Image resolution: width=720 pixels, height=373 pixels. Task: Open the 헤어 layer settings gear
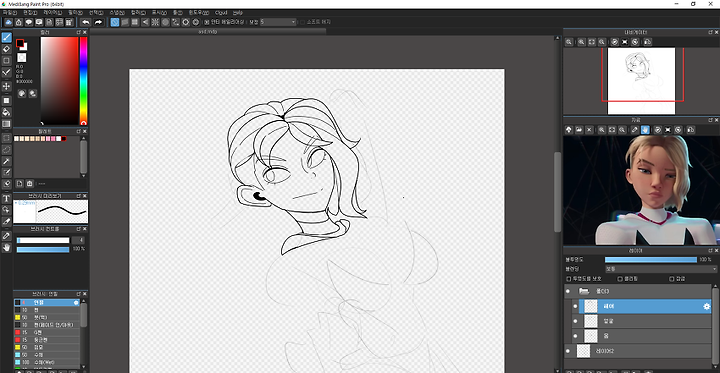click(707, 306)
